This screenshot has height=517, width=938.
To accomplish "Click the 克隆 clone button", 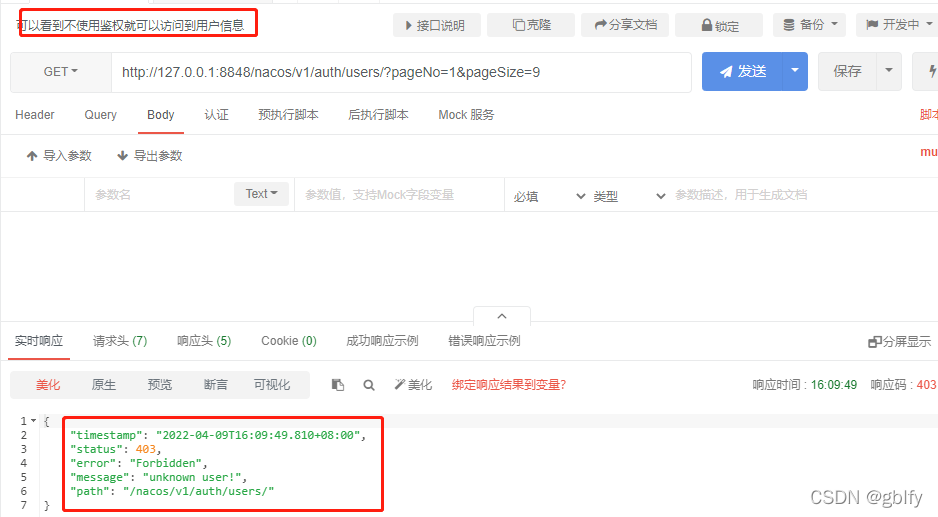I will (x=531, y=25).
